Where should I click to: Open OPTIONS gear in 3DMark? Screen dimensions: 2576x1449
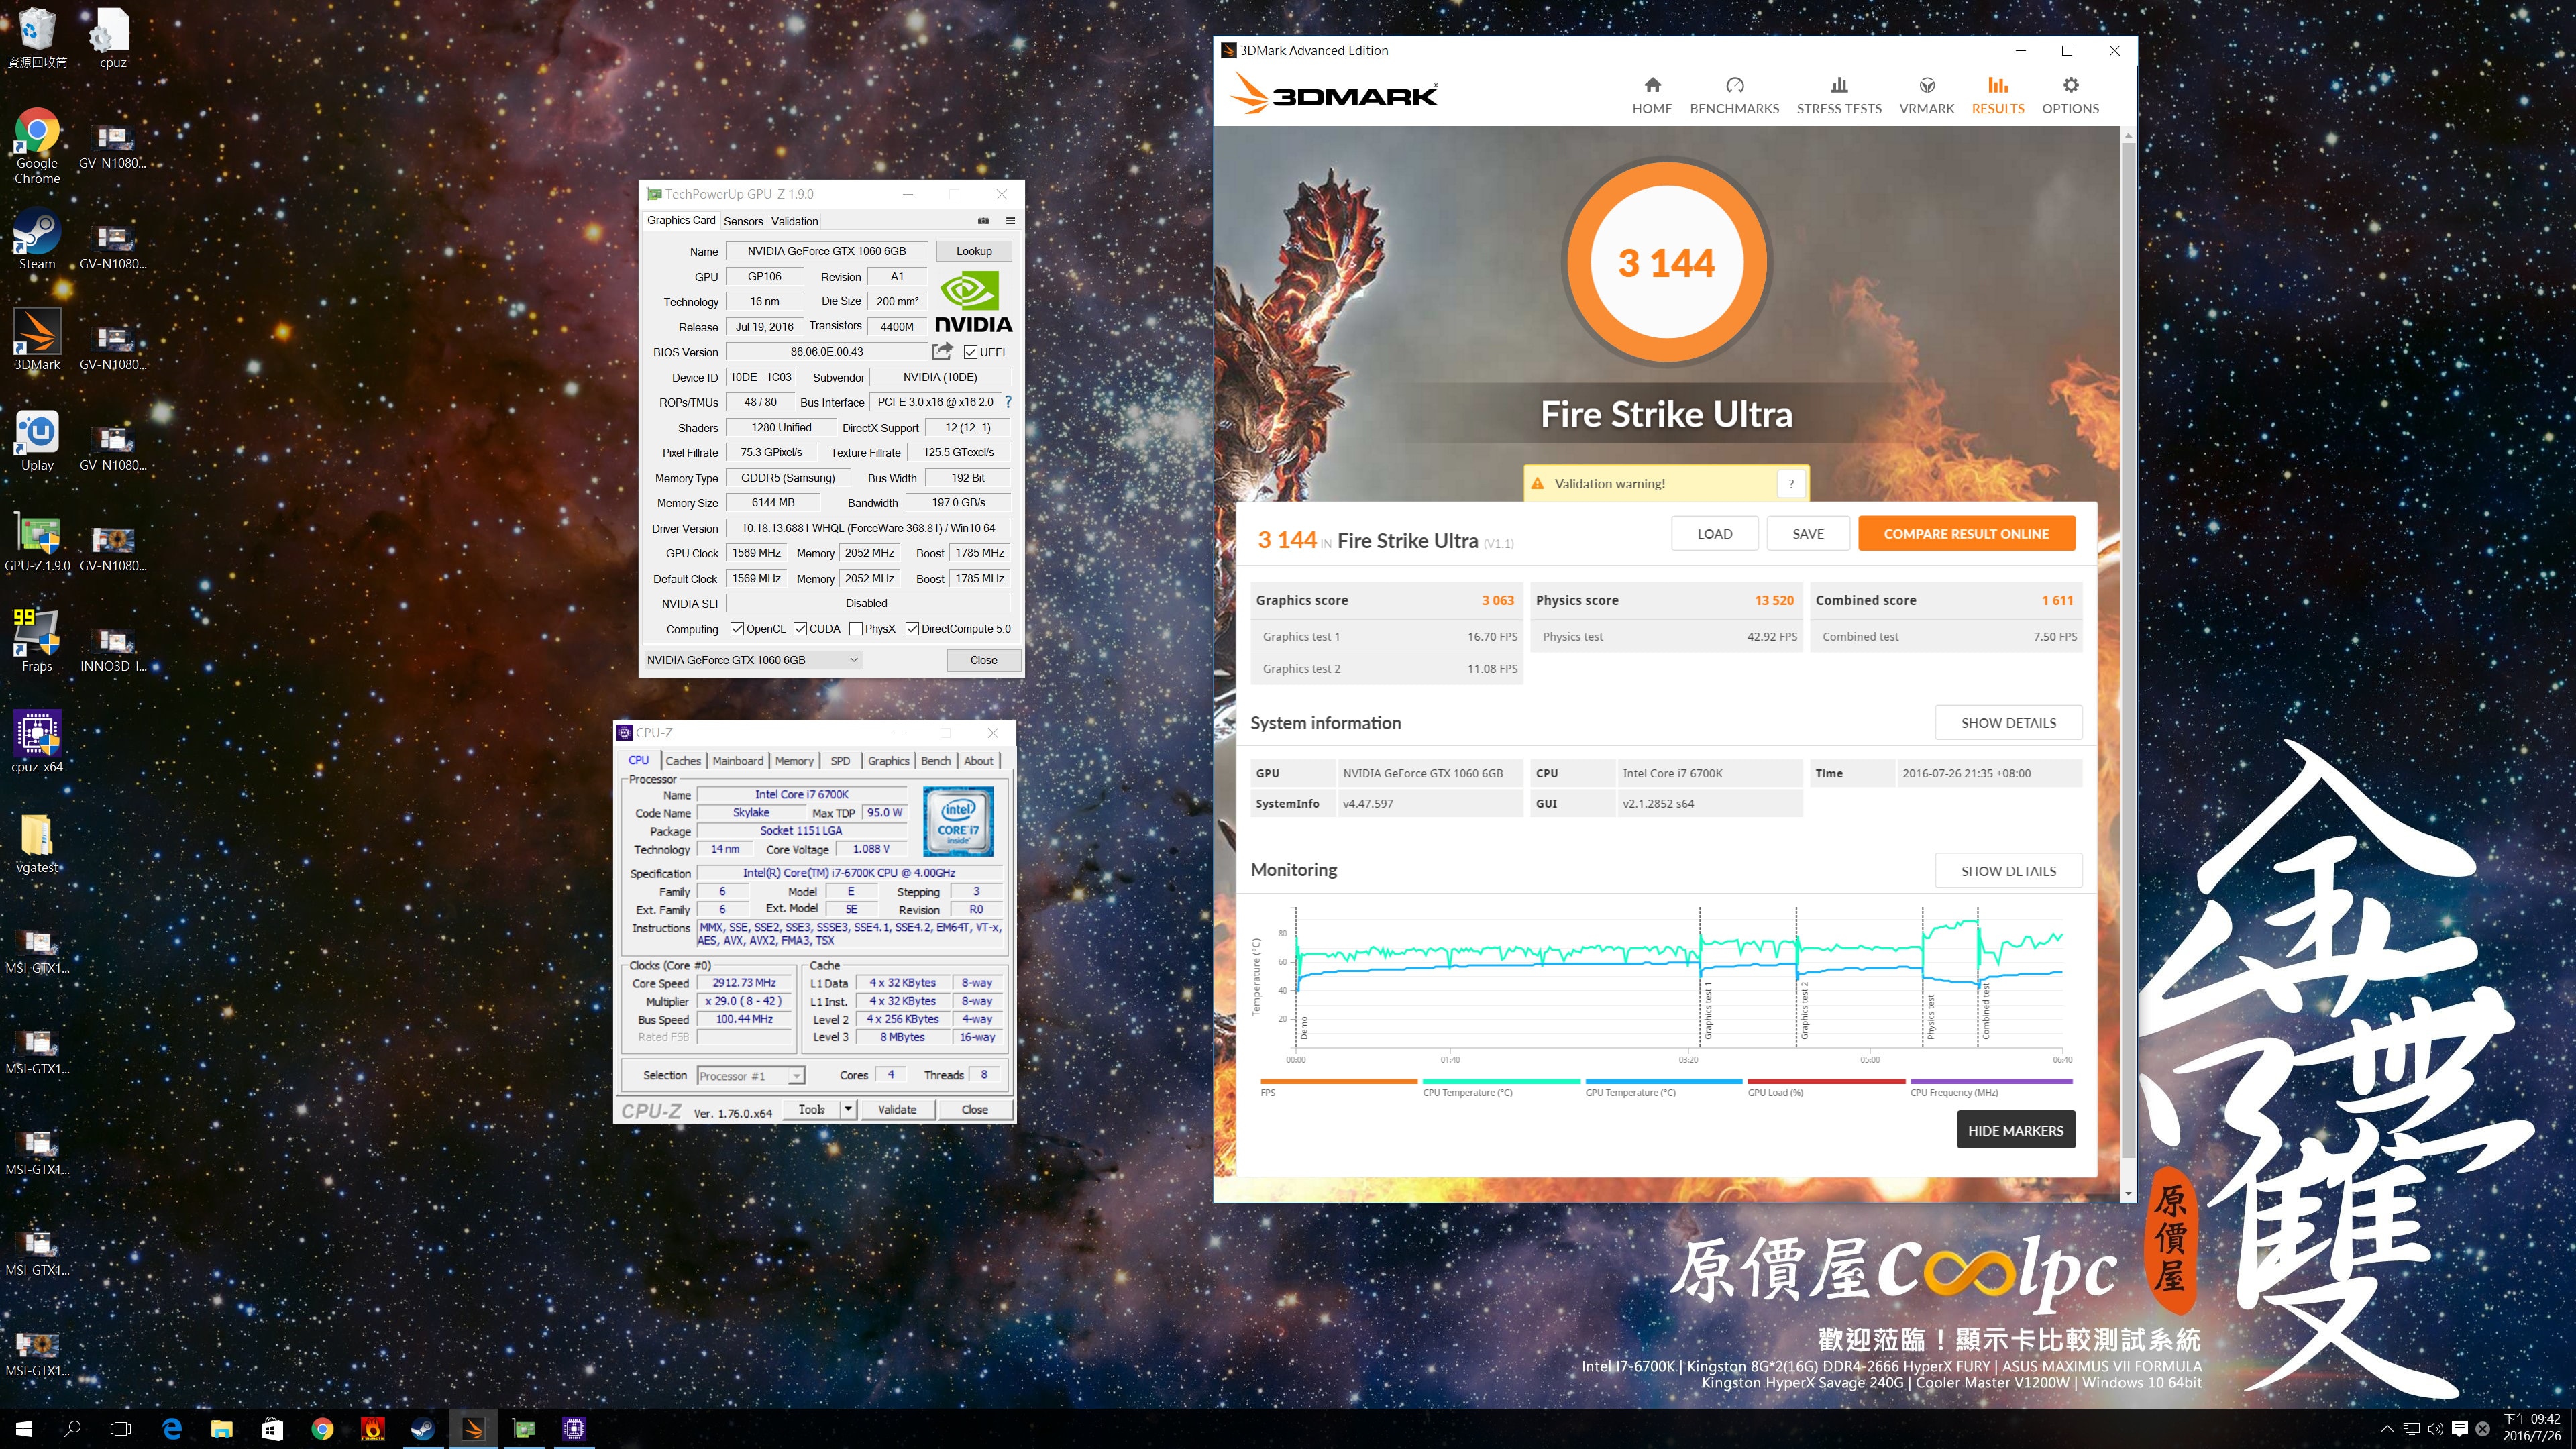tap(2070, 96)
